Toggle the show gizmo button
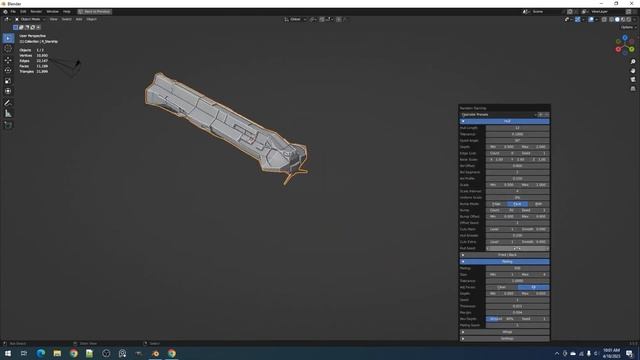Image resolution: width=640 pixels, height=360 pixels. (x=578, y=19)
